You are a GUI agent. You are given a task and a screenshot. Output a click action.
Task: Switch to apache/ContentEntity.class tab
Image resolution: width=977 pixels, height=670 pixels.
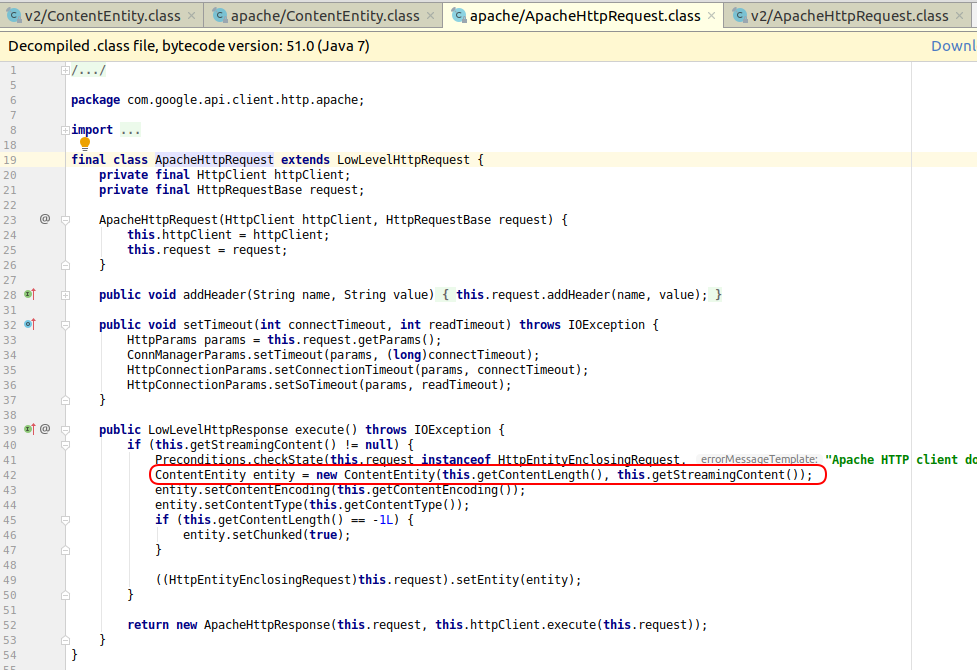point(325,16)
